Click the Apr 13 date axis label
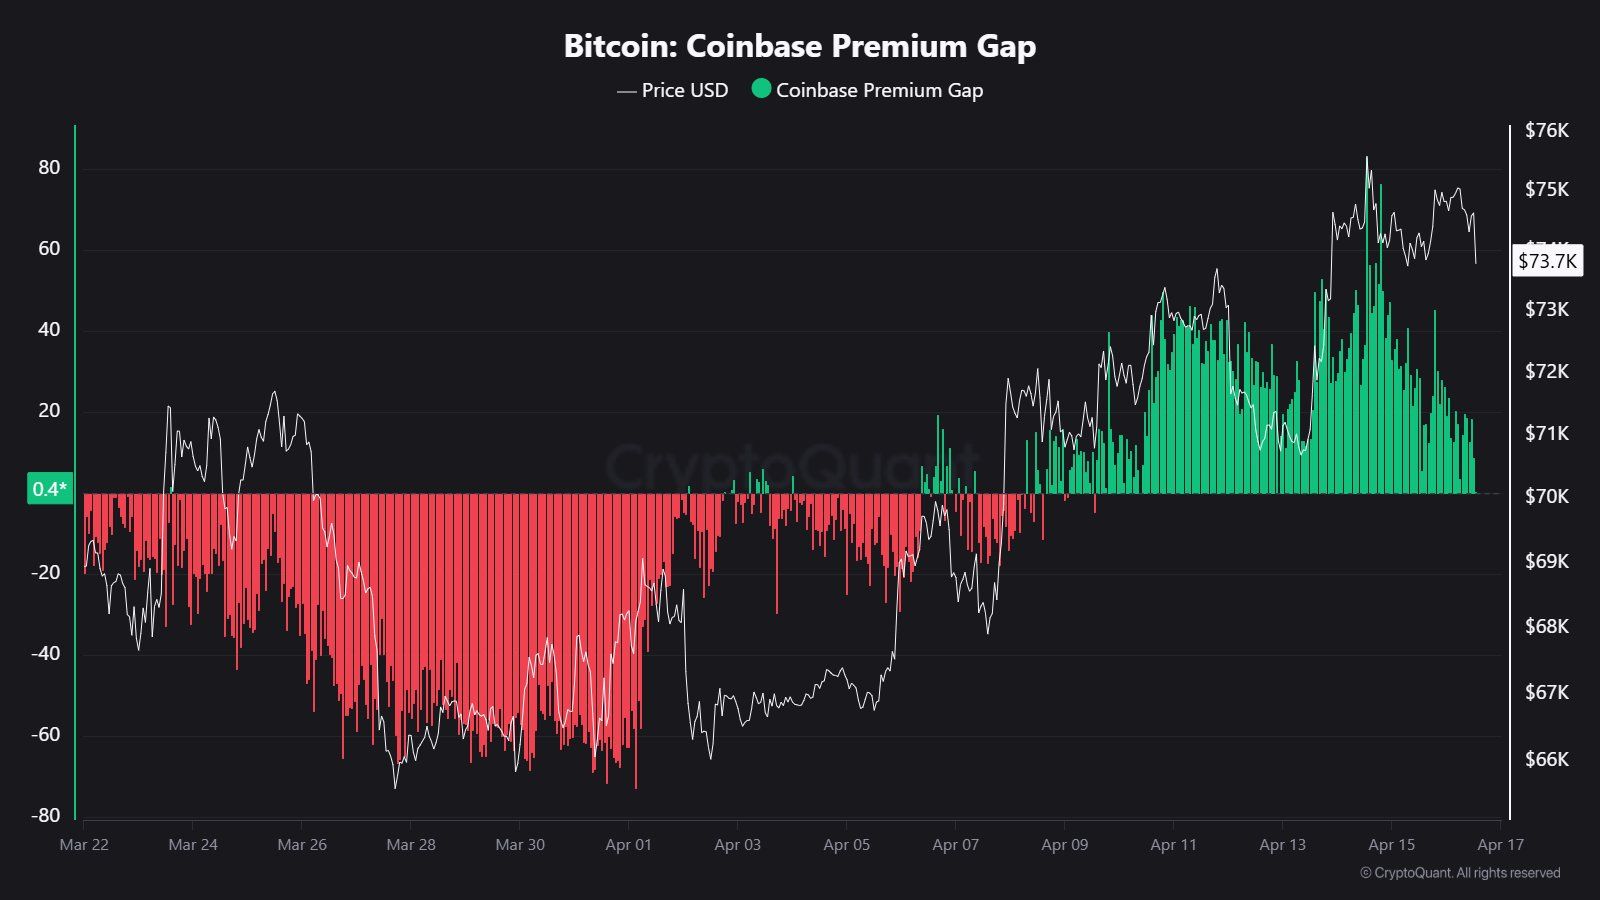This screenshot has height=900, width=1600. click(1282, 845)
